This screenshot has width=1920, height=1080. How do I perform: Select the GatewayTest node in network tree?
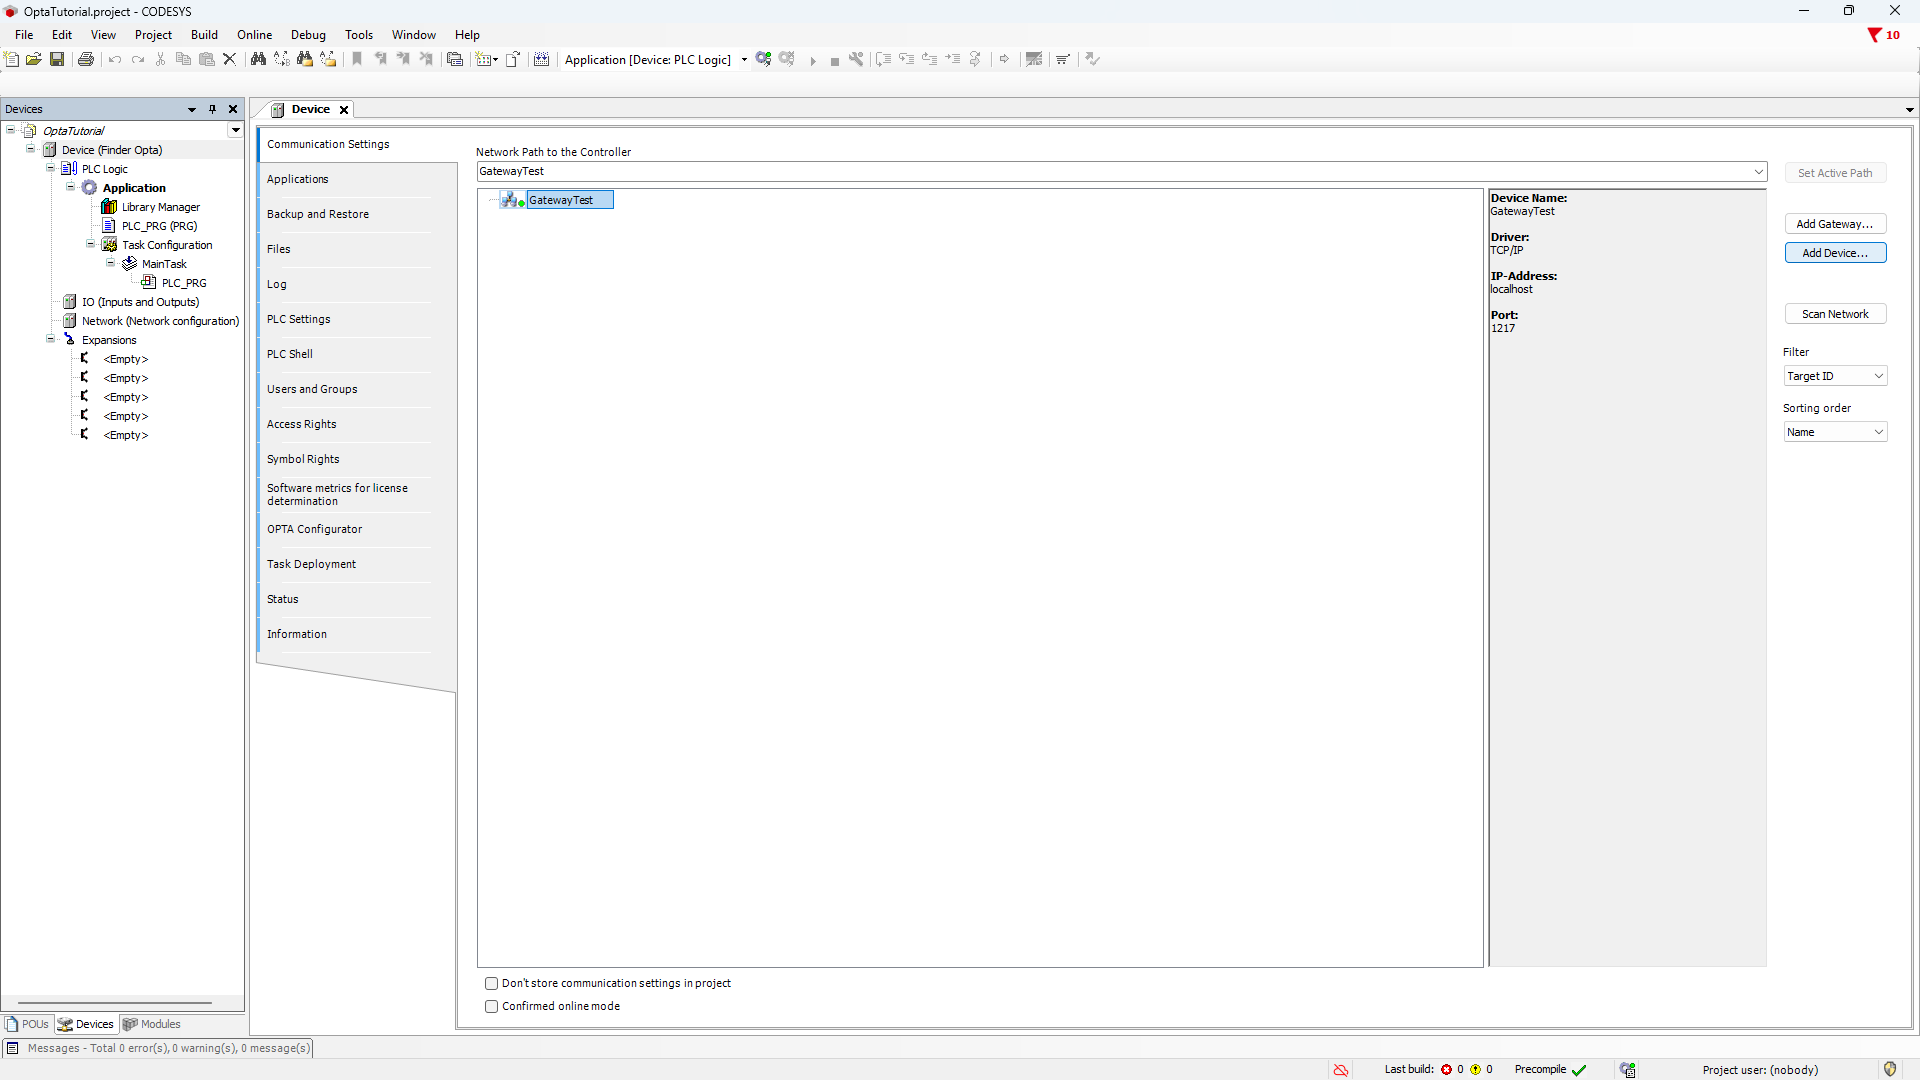tap(561, 200)
